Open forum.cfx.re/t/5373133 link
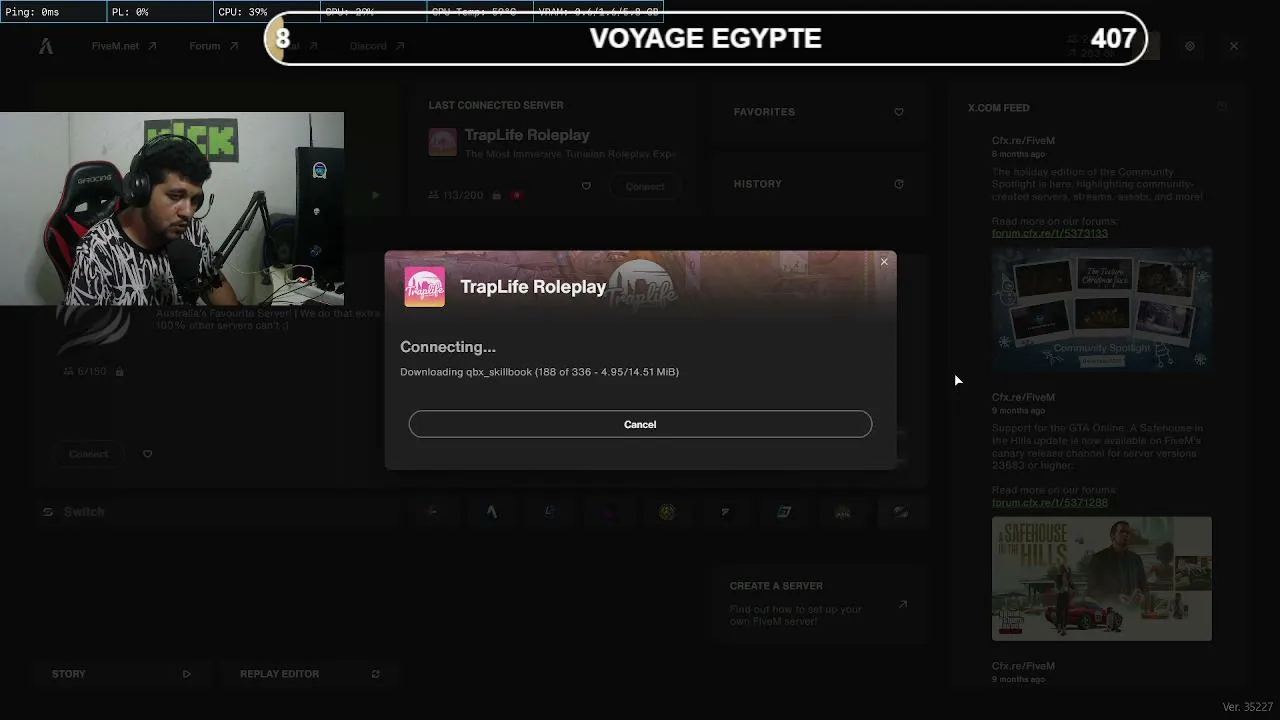 coord(1050,233)
